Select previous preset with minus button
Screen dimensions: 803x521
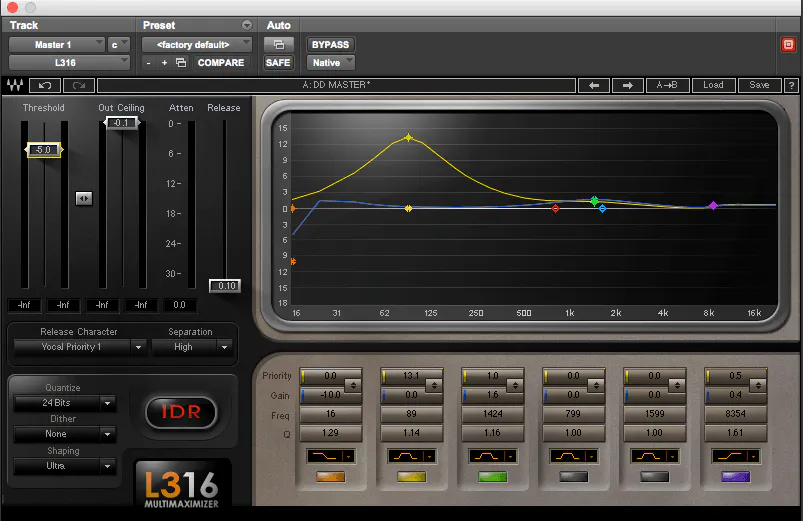point(149,63)
